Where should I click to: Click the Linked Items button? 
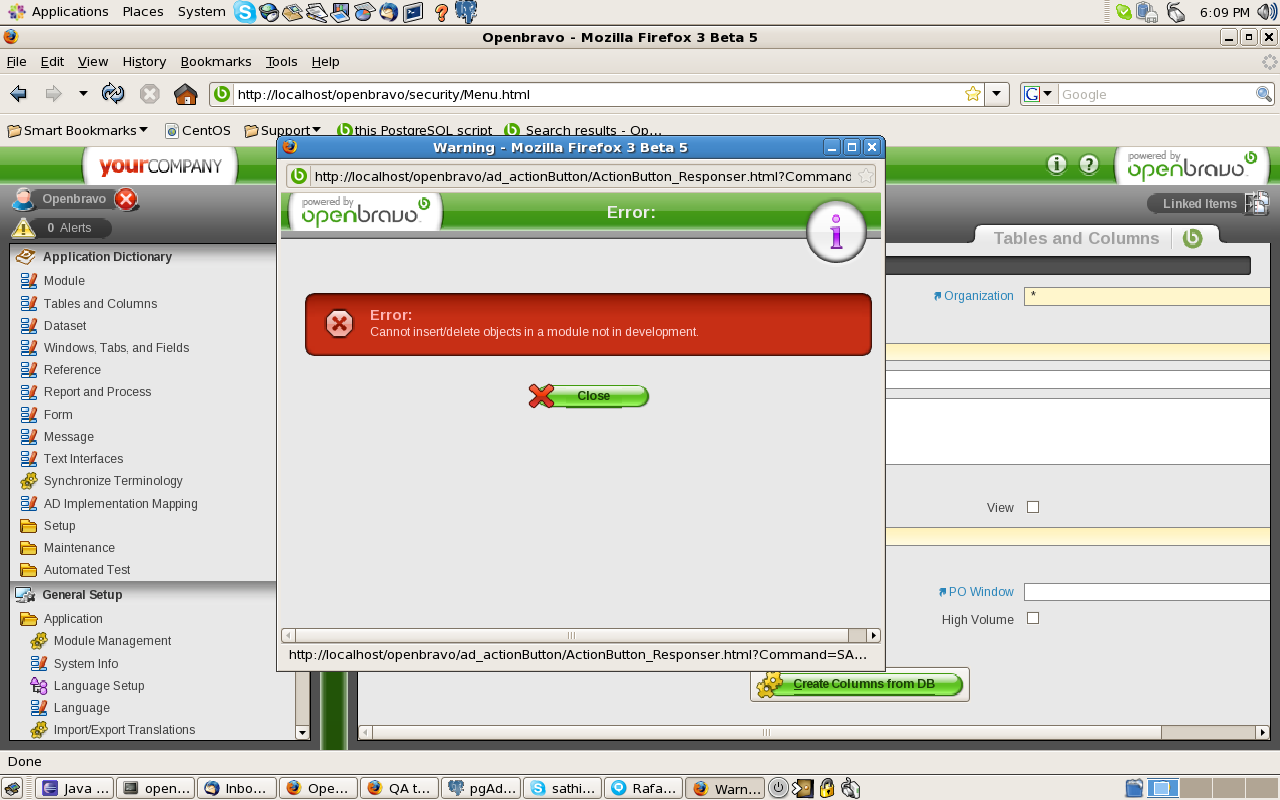coord(1199,204)
